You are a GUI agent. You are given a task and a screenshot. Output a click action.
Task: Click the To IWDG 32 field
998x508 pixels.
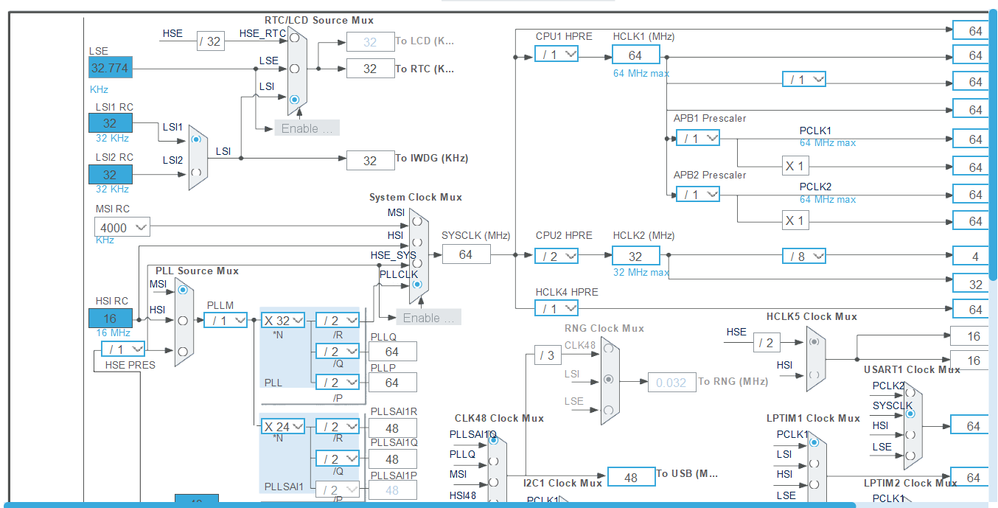click(x=370, y=160)
